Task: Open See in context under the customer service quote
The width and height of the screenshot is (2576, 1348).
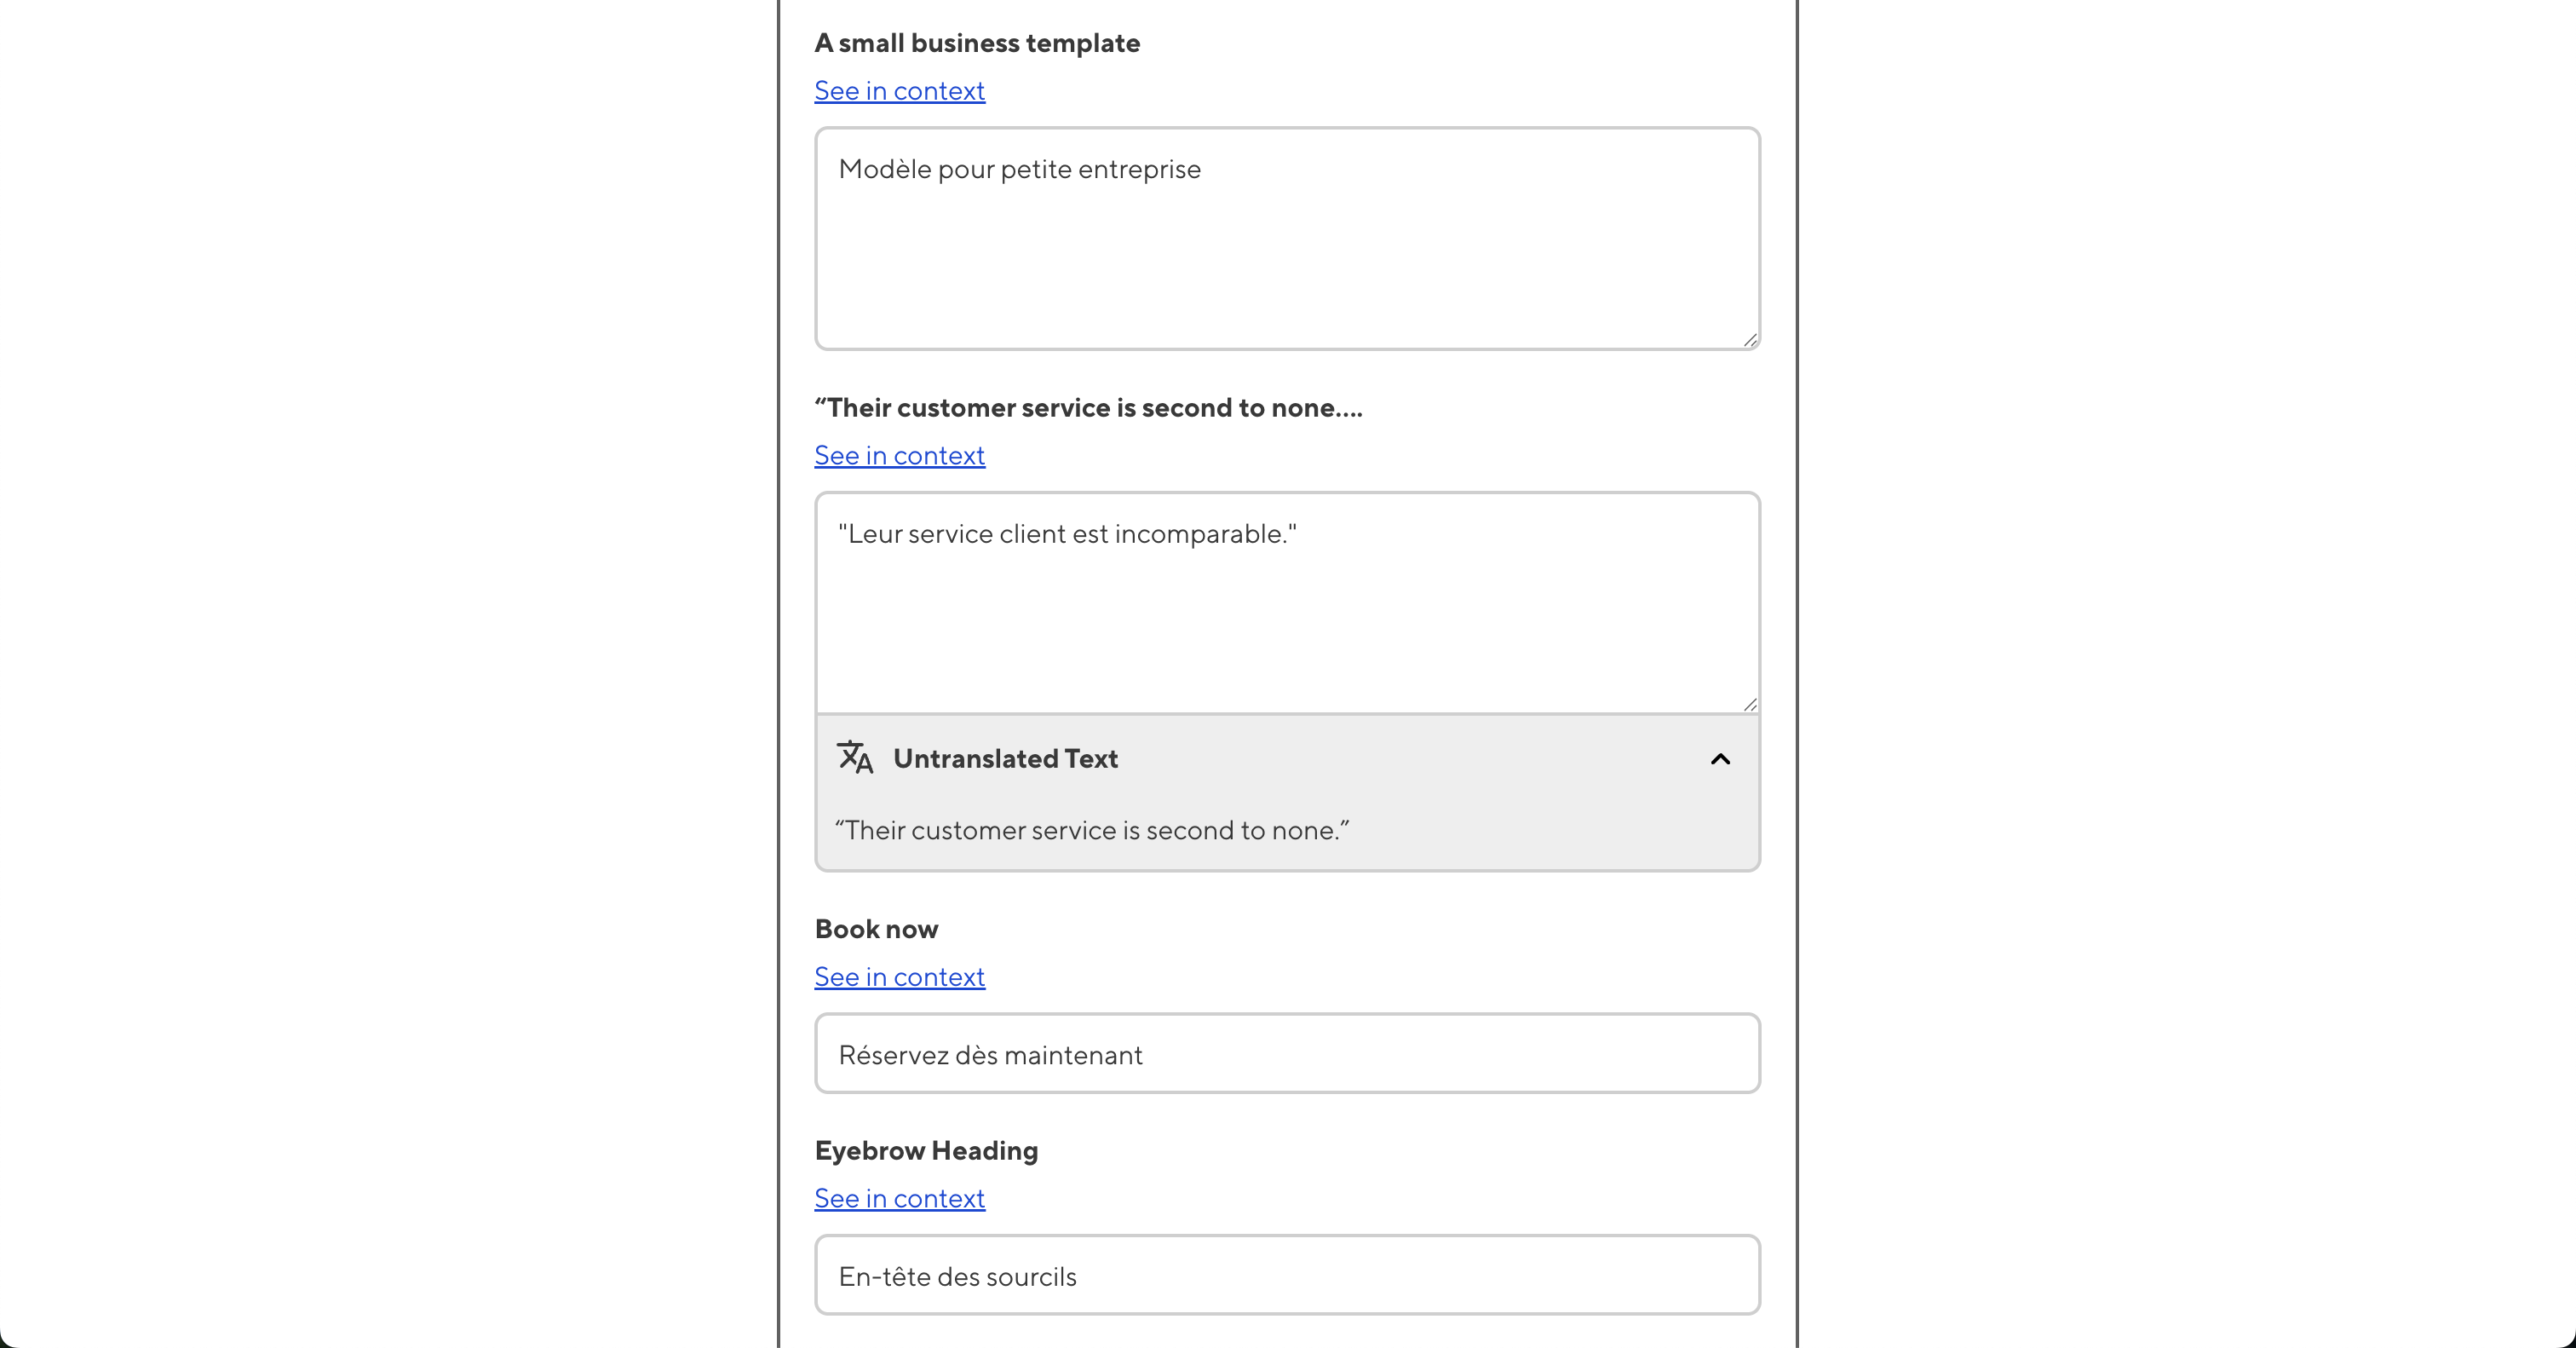Action: coord(898,456)
